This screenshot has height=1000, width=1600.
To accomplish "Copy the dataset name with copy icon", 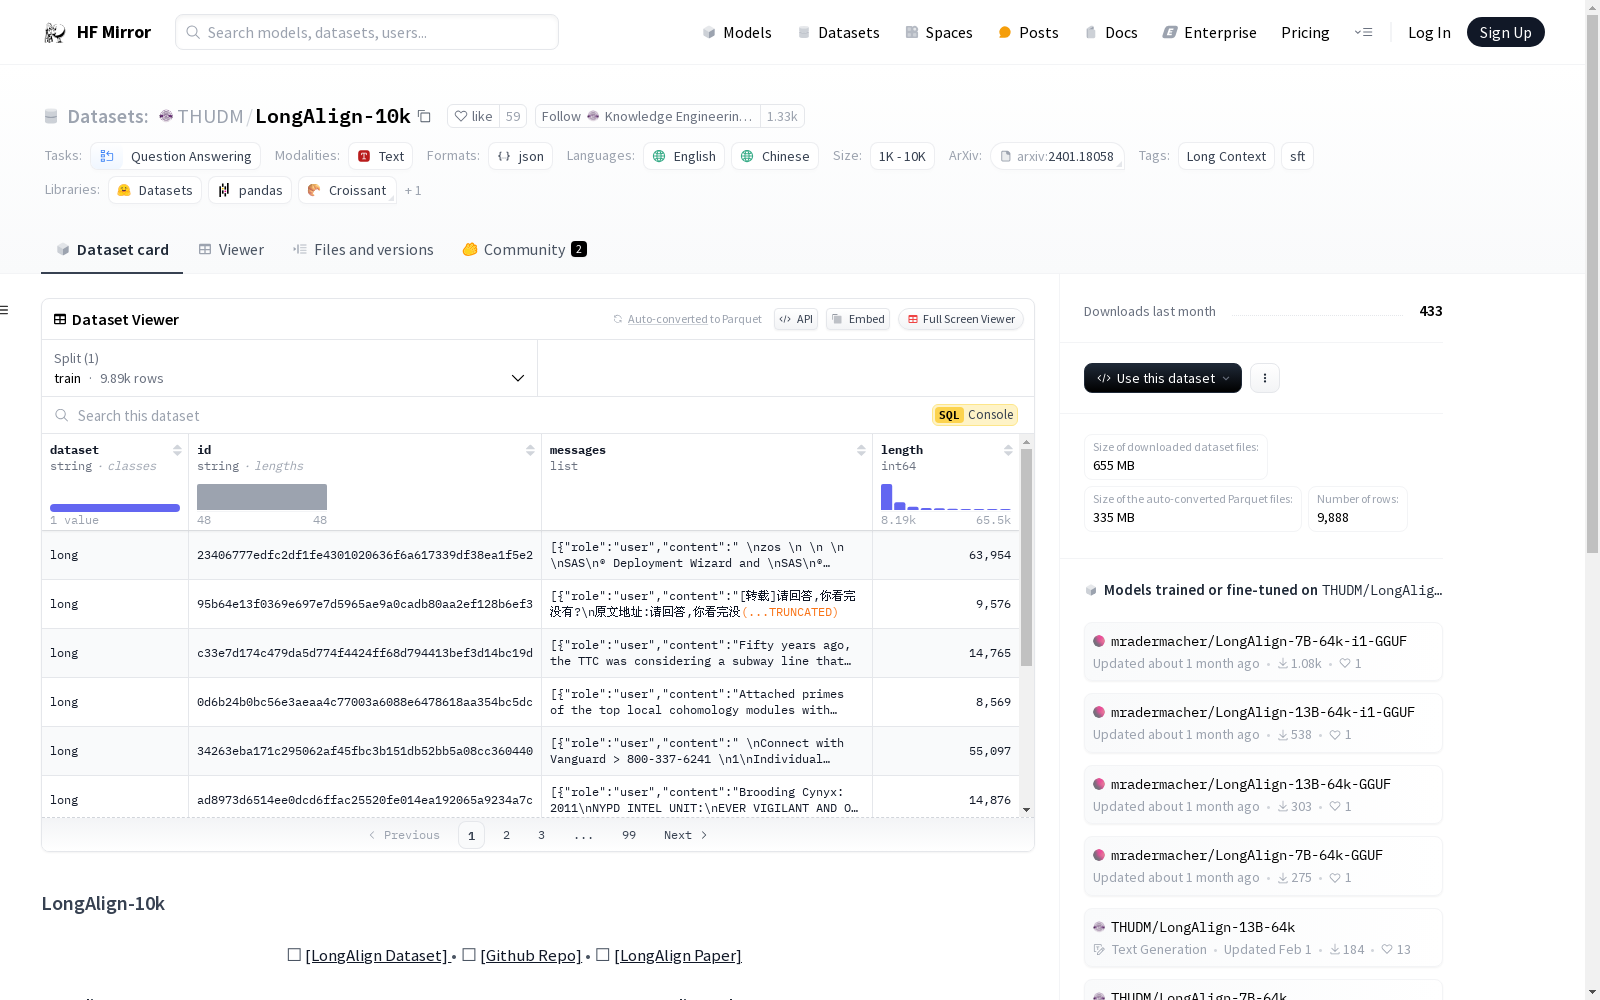I will click(x=424, y=117).
